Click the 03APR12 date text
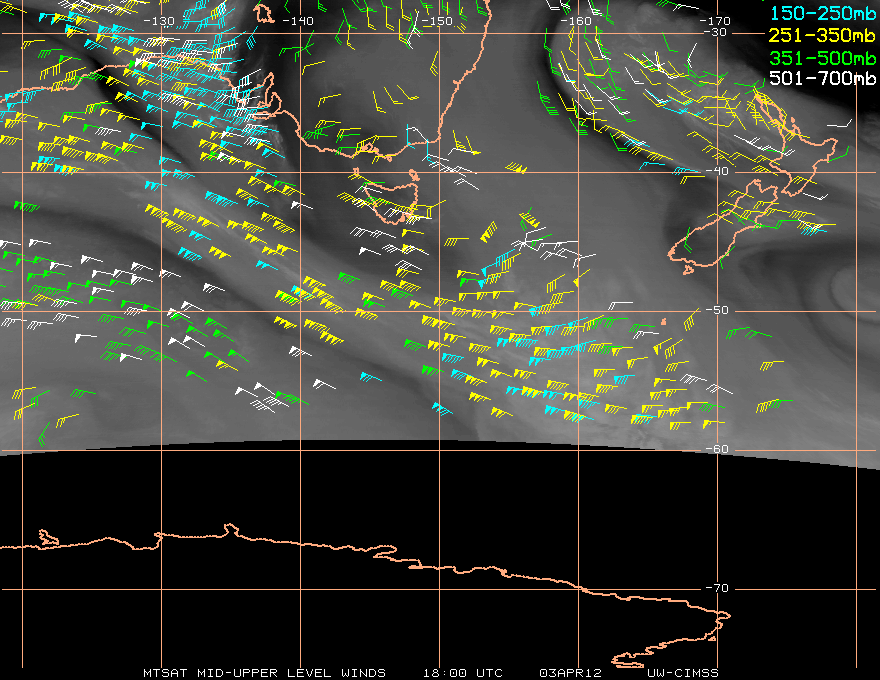 pos(568,672)
